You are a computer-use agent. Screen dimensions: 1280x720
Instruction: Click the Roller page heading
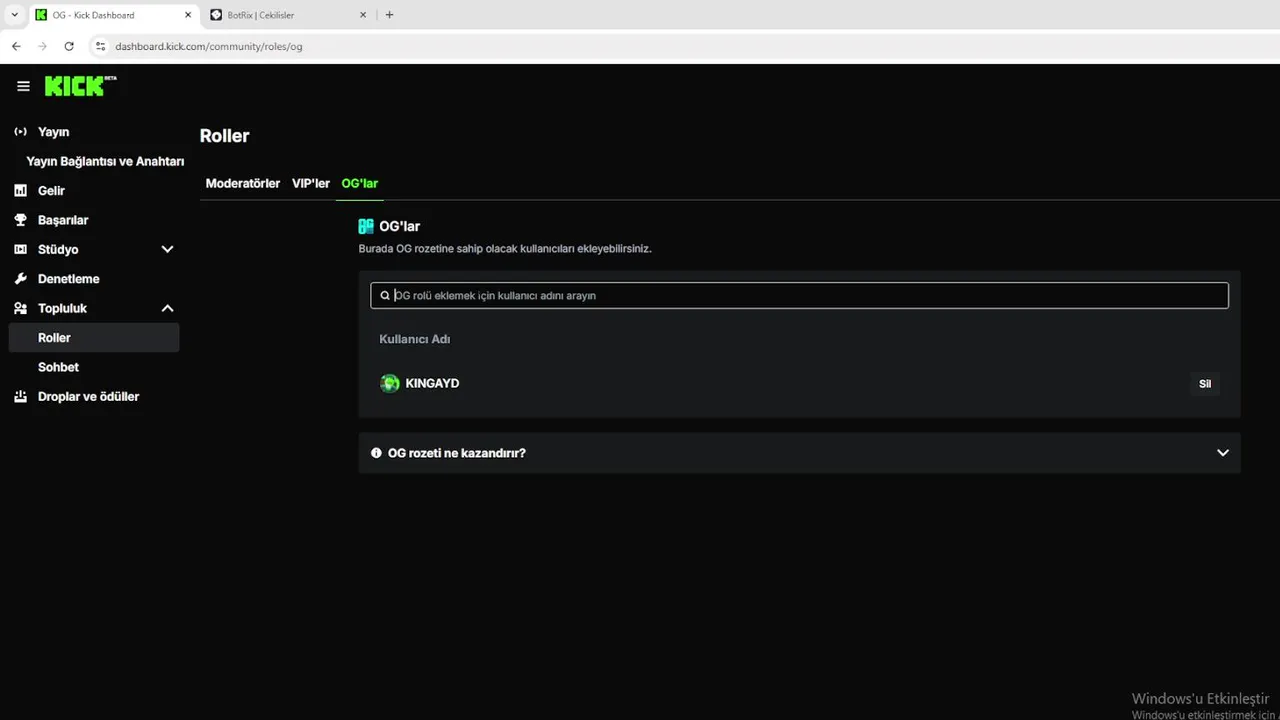225,136
